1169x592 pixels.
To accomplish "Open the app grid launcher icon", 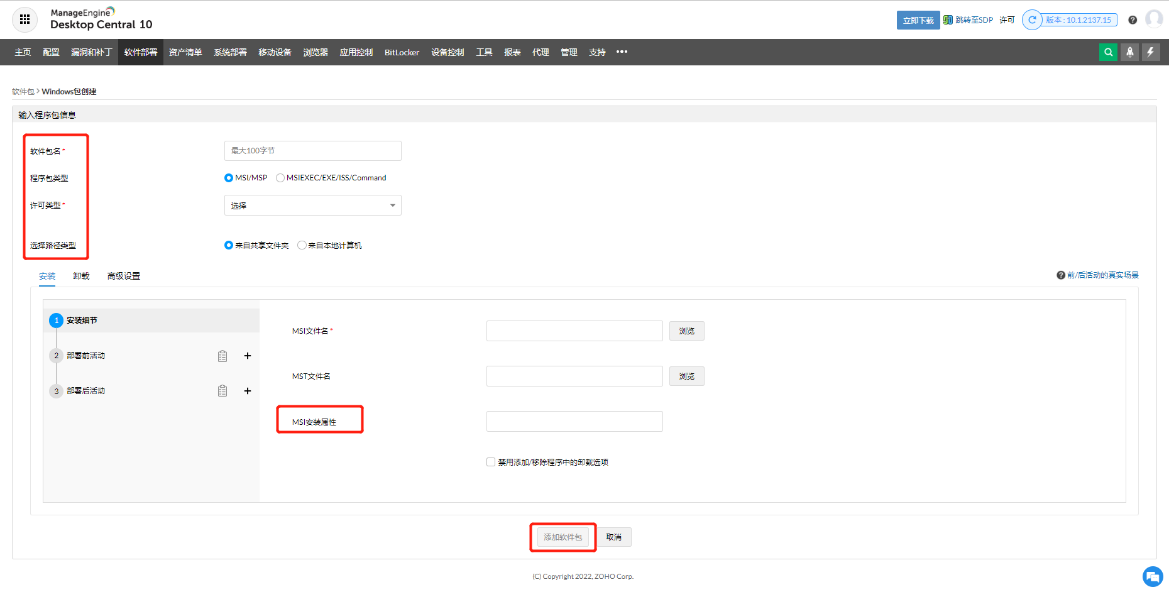I will [x=25, y=20].
